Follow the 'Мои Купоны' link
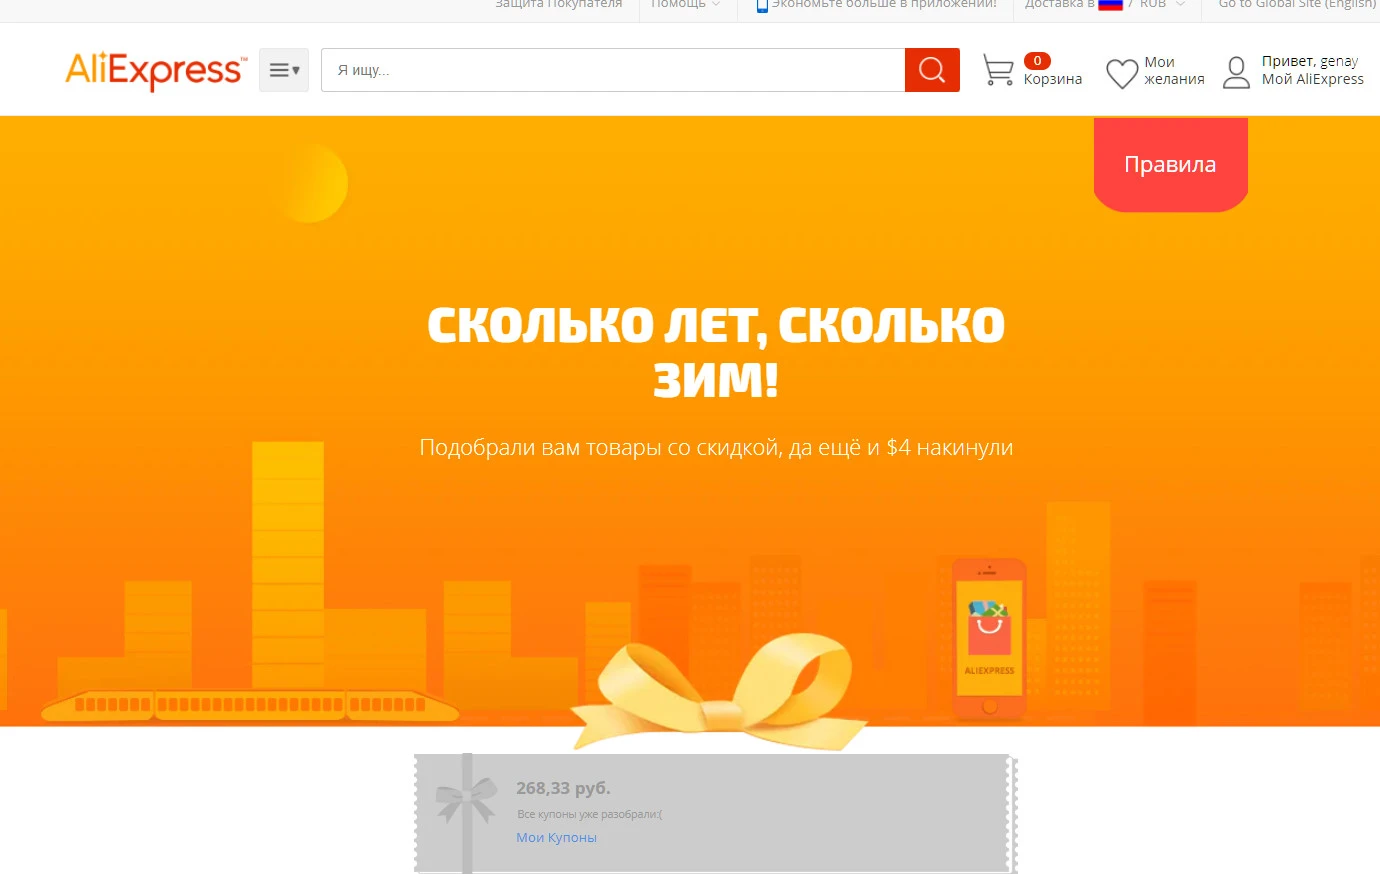1380x874 pixels. 556,838
